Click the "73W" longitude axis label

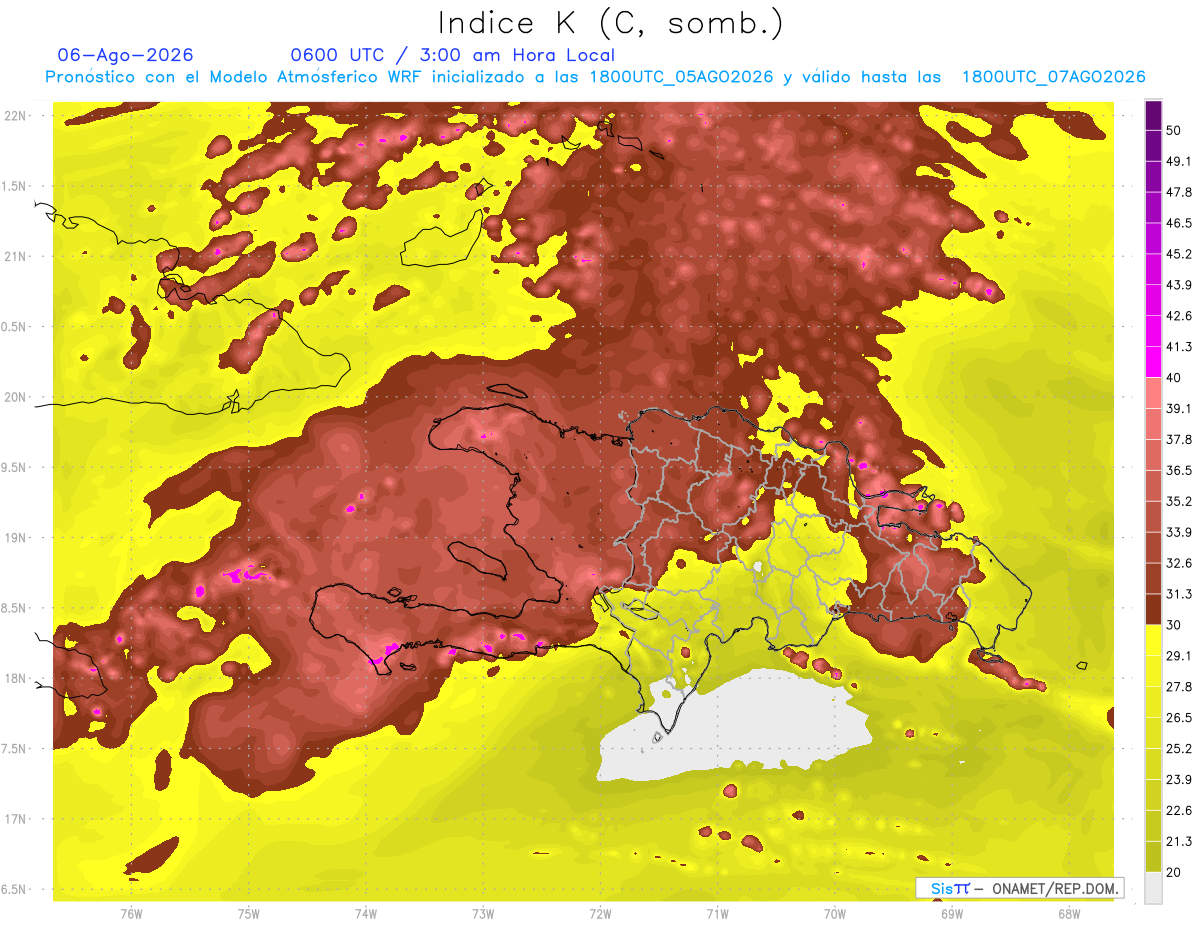click(483, 914)
